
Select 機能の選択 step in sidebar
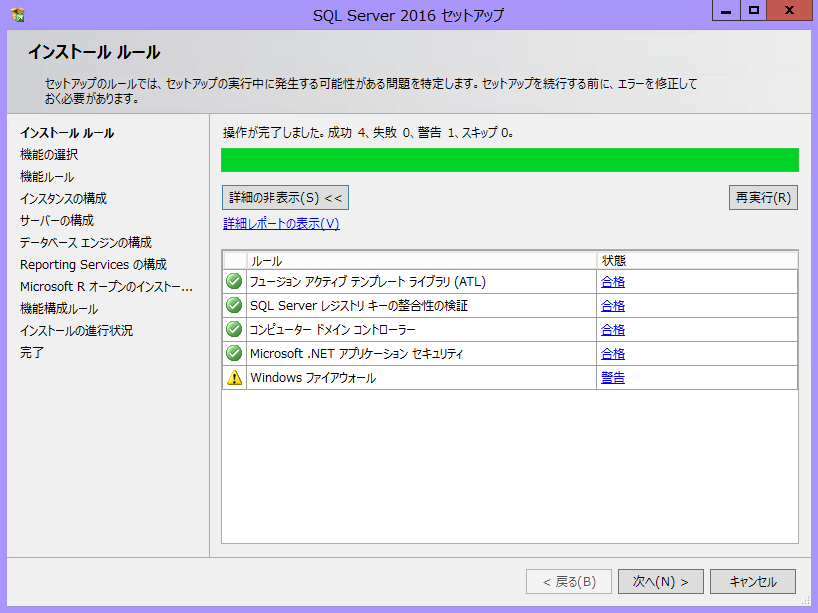49,155
